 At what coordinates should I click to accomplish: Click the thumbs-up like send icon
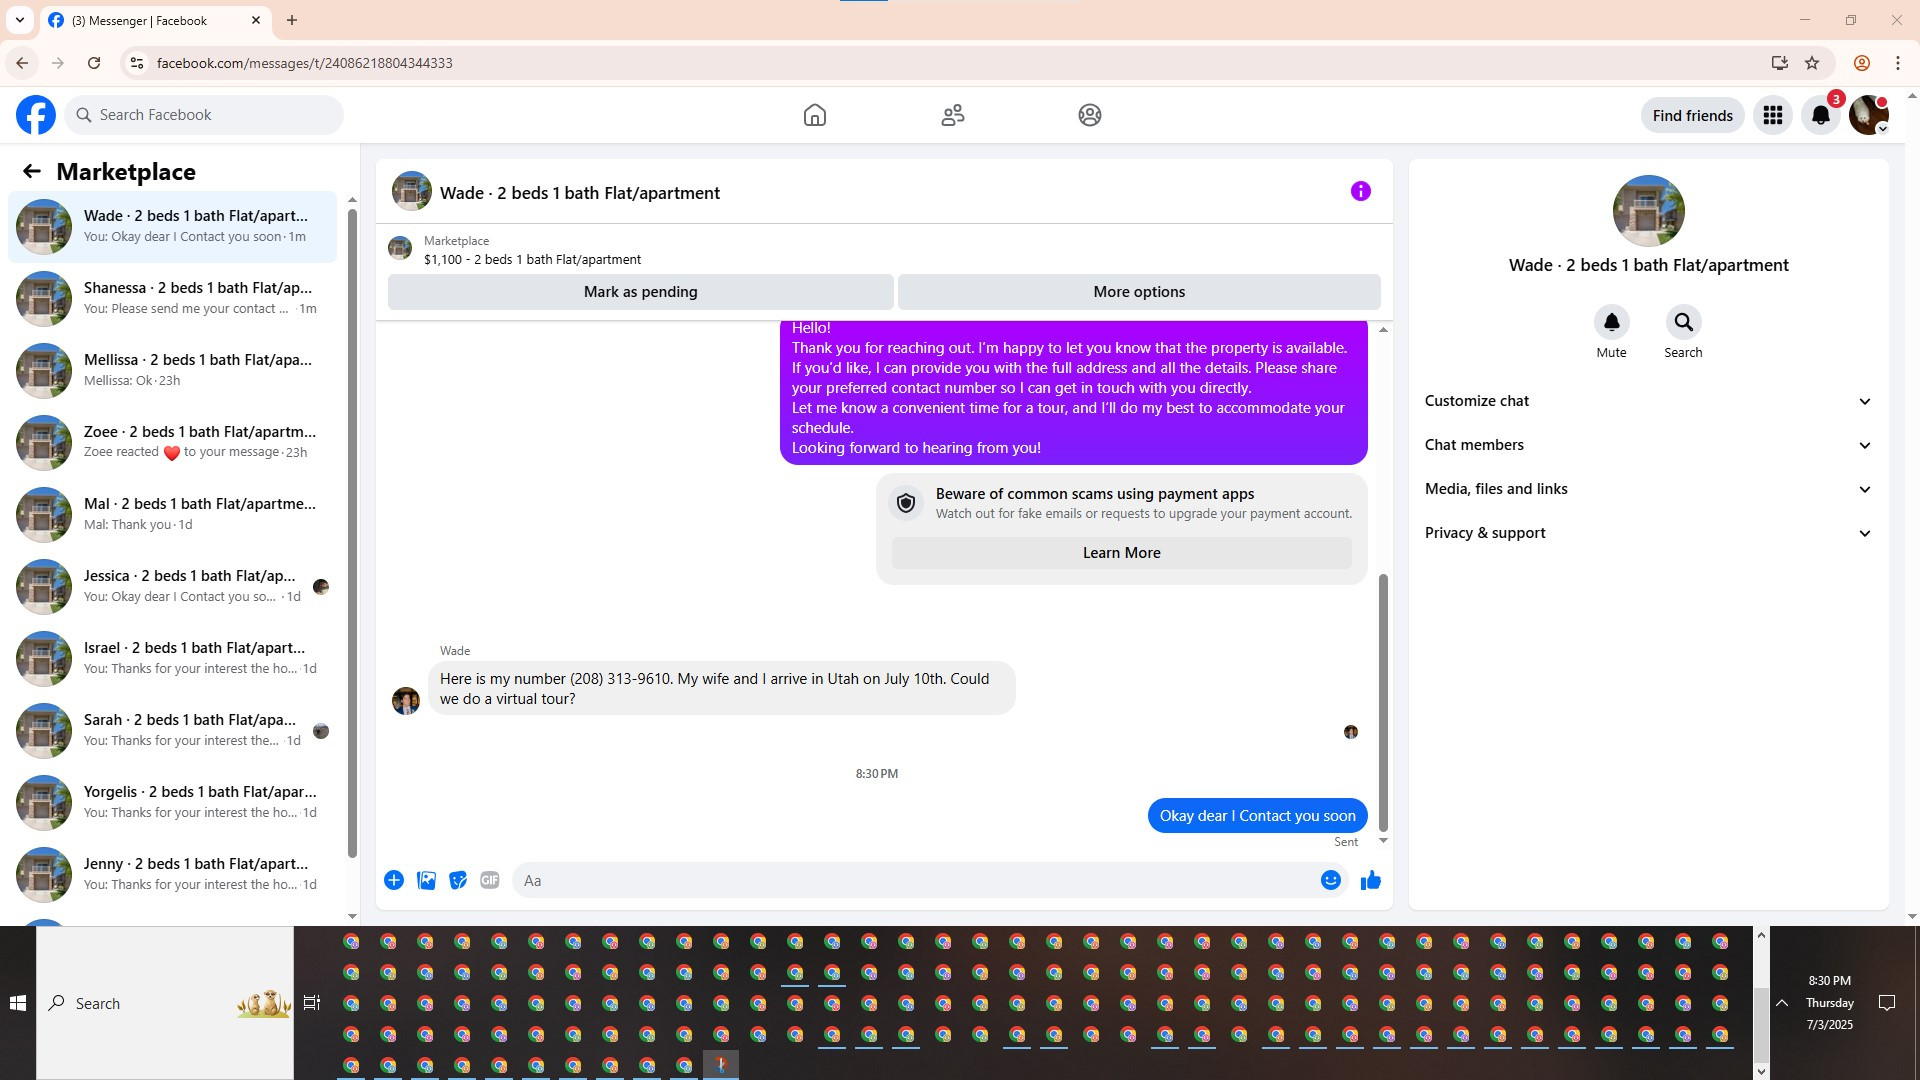[1370, 880]
